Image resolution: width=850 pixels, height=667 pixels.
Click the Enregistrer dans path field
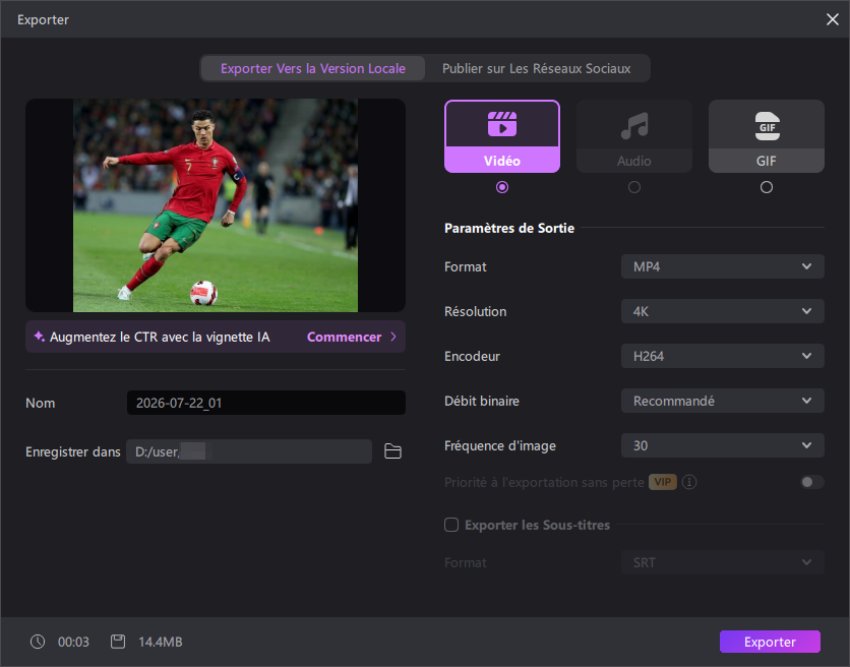[x=249, y=451]
